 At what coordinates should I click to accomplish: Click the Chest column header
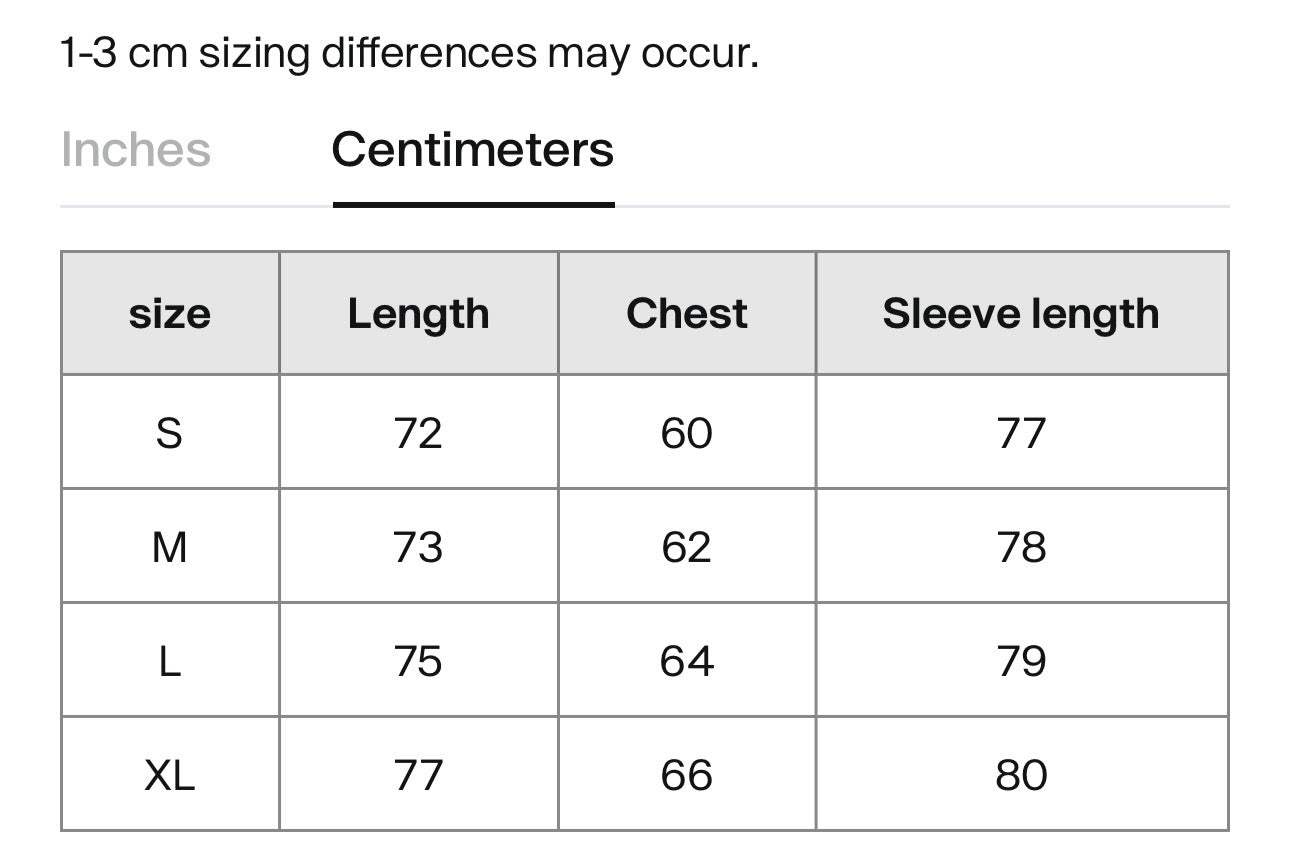tap(686, 314)
